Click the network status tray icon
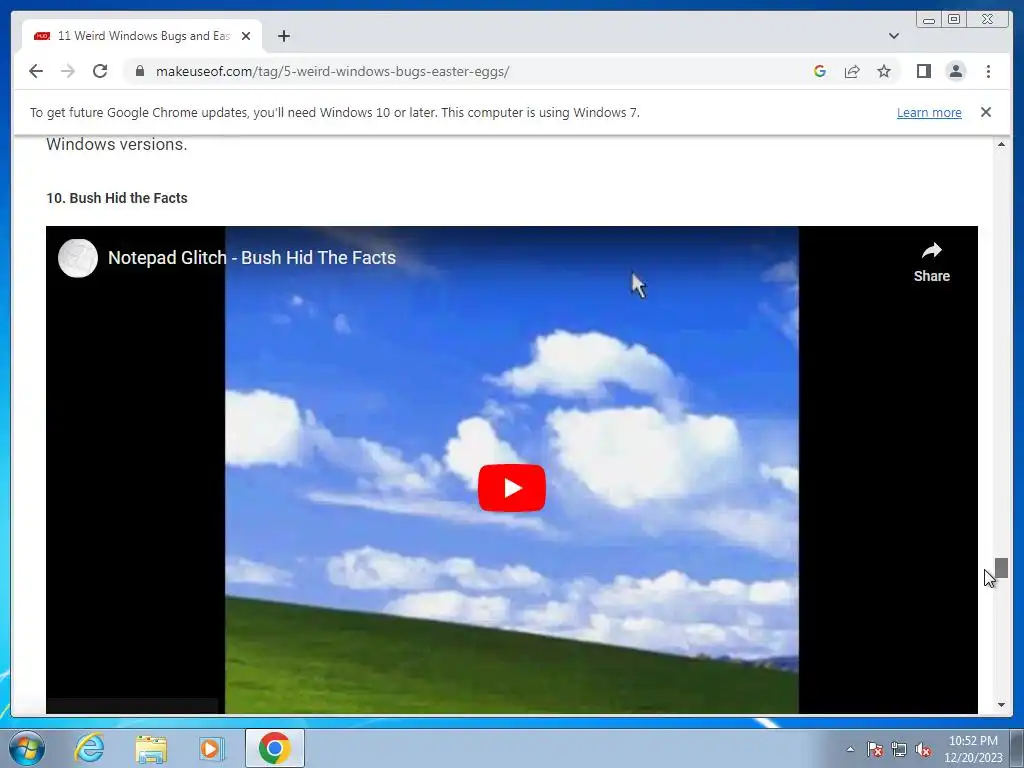The height and width of the screenshot is (768, 1024). tap(899, 749)
